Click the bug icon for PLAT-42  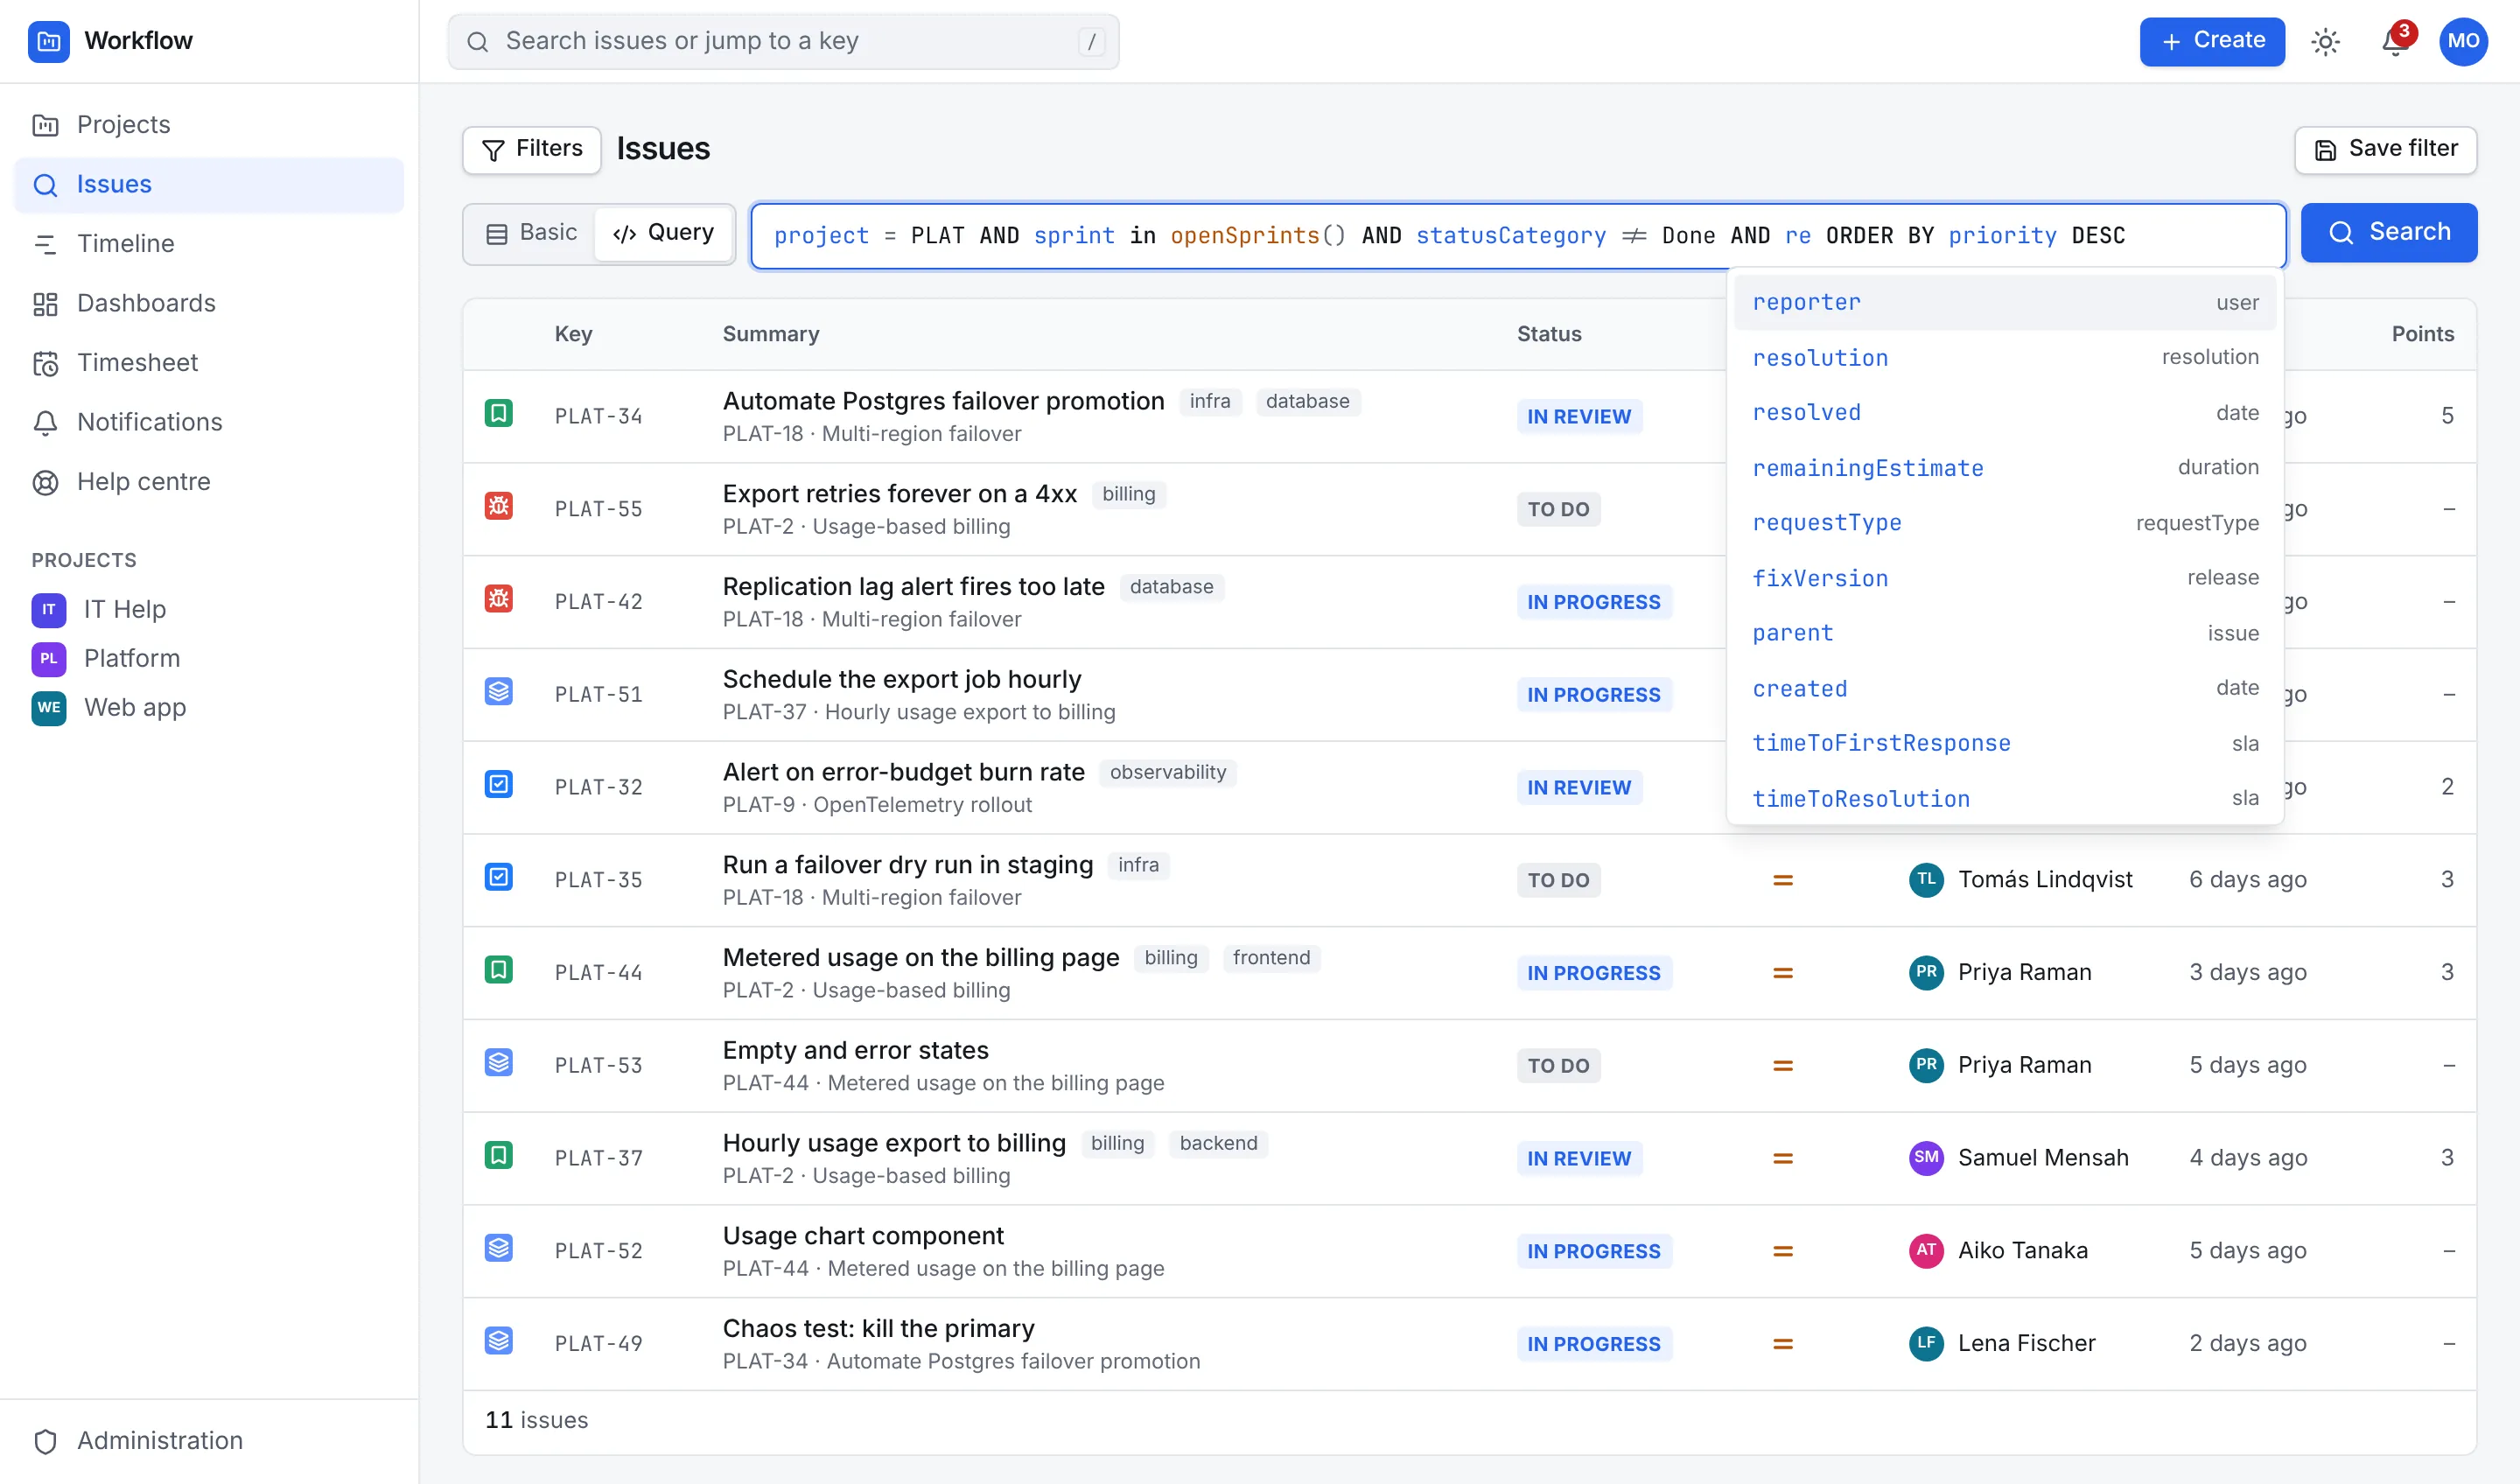498,599
